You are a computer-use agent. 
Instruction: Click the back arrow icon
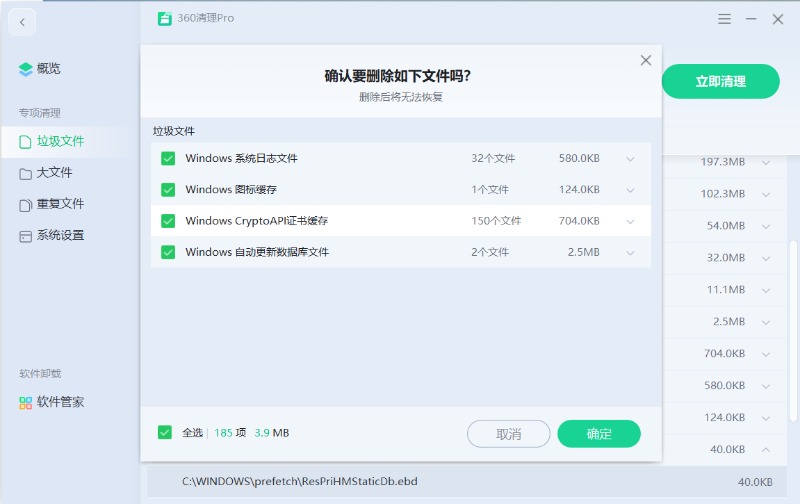point(22,22)
